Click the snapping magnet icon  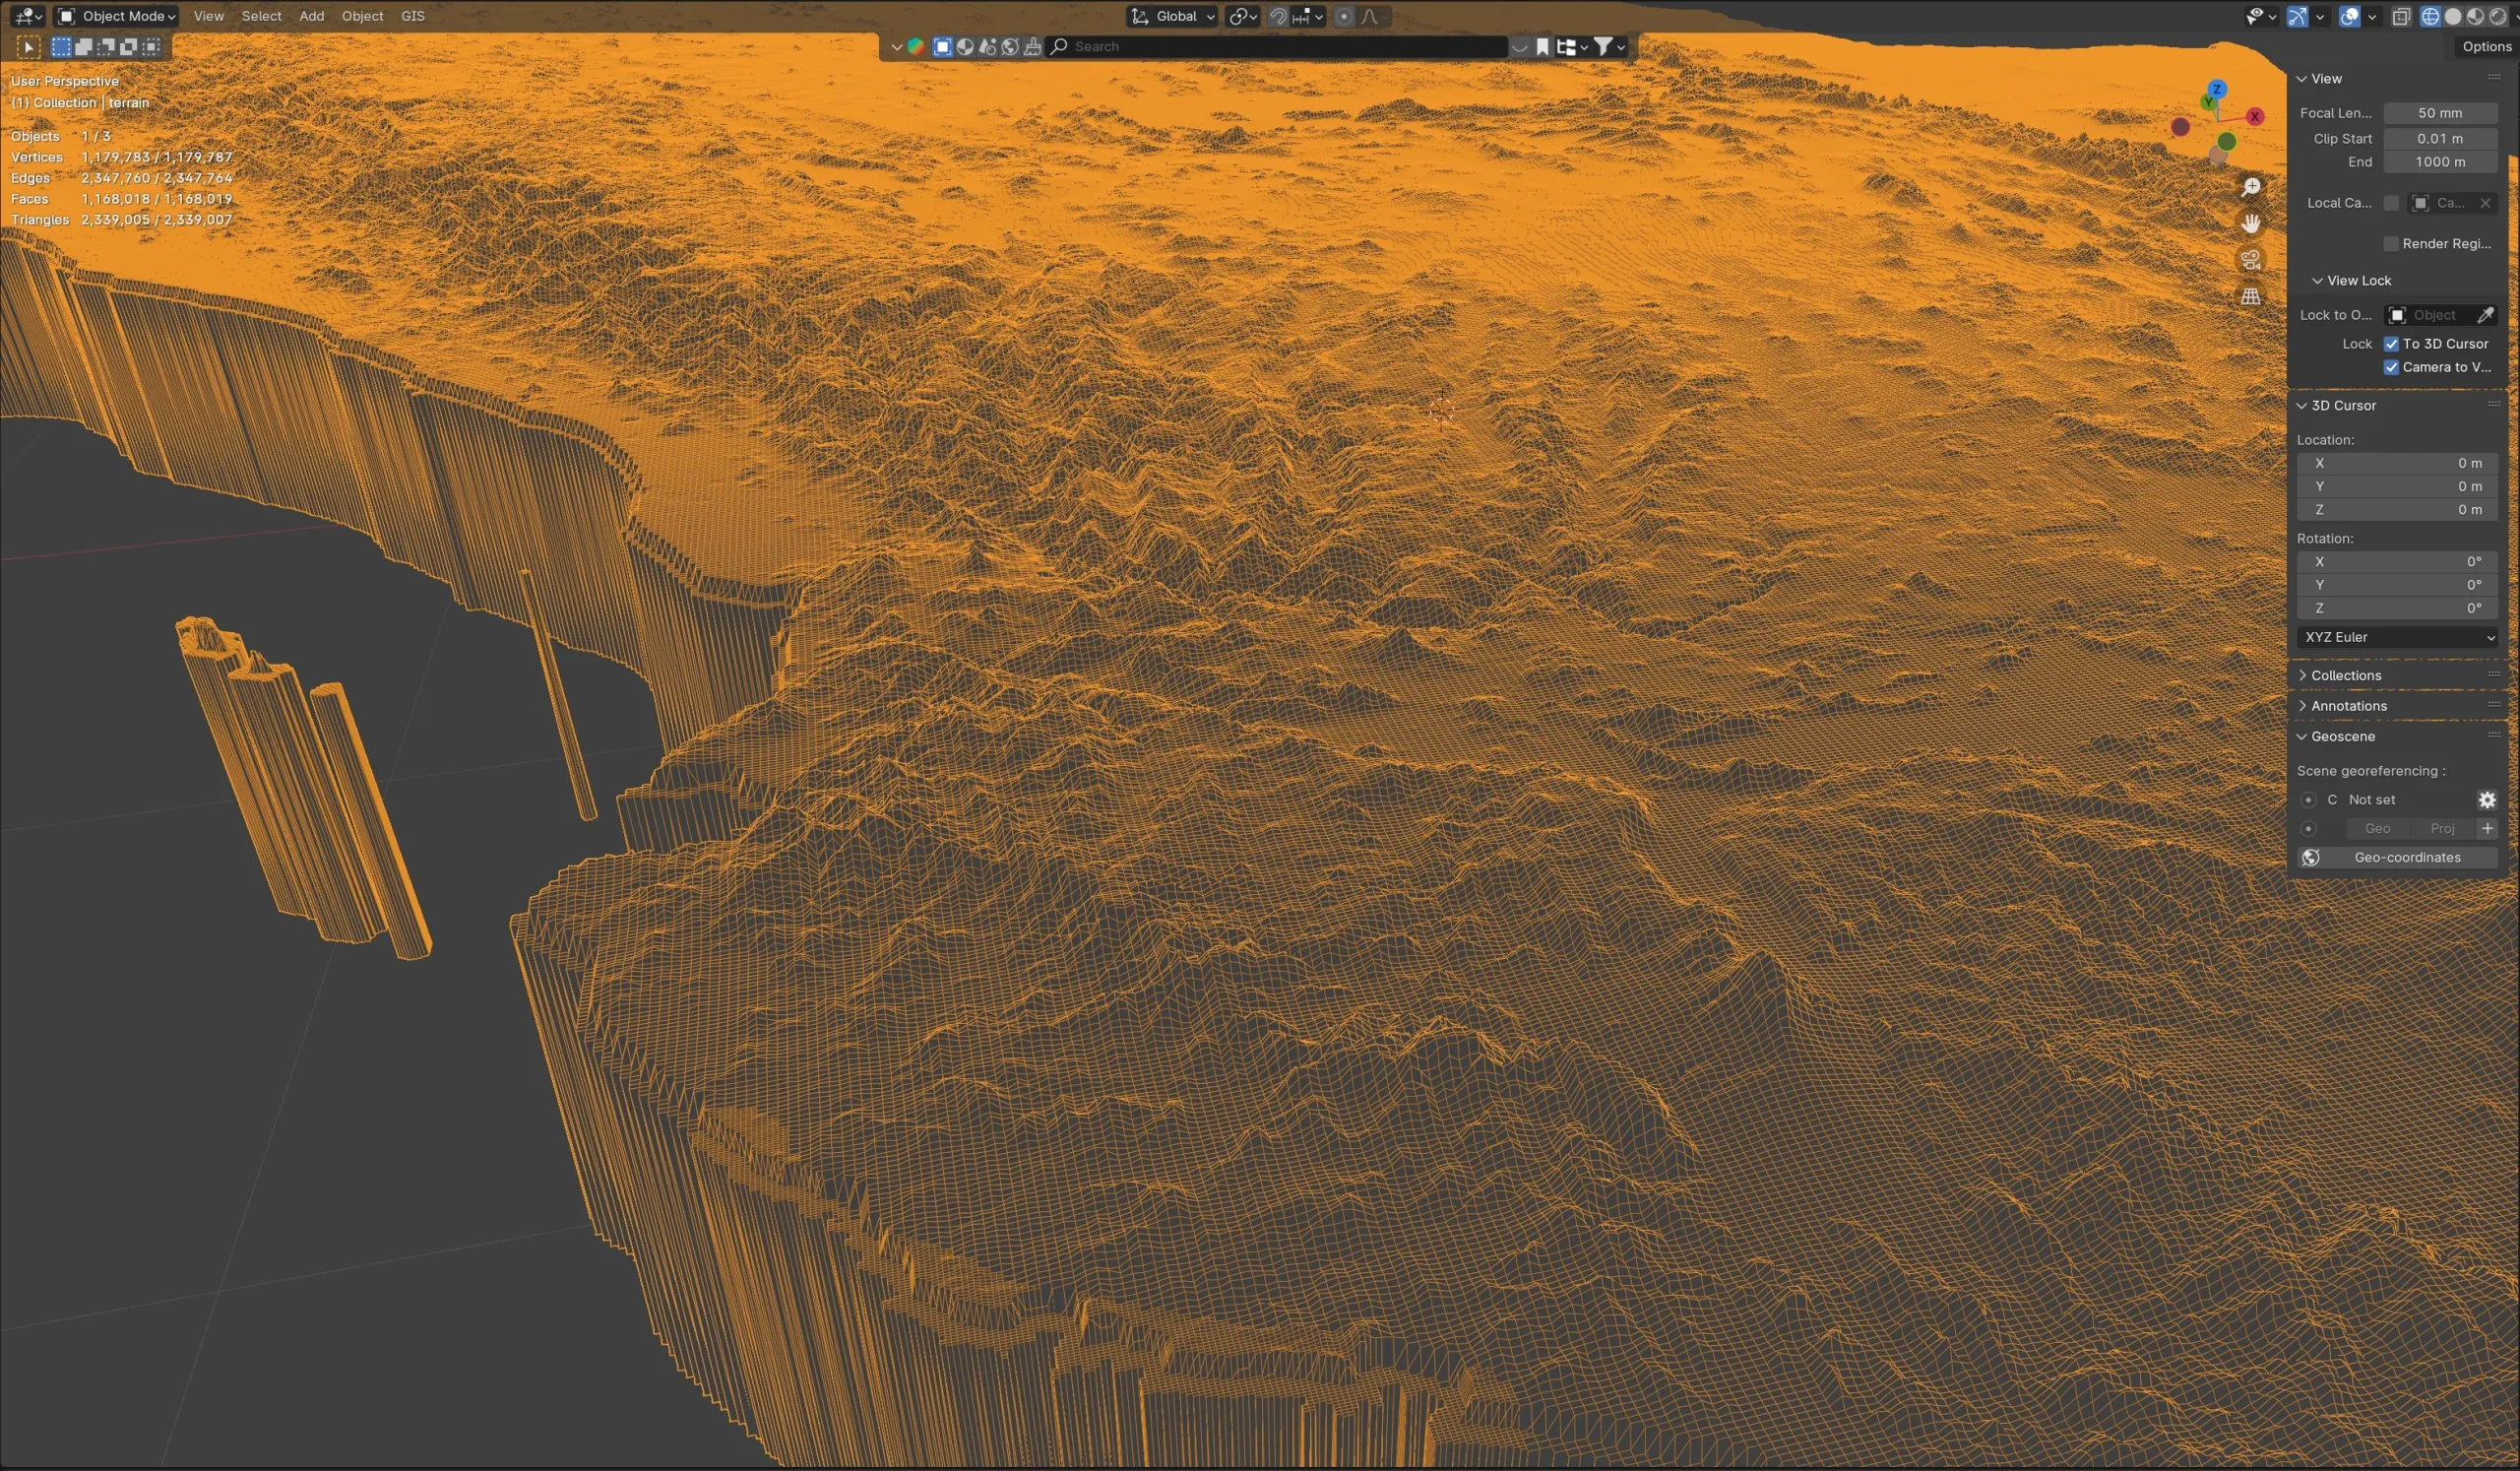pos(1277,16)
